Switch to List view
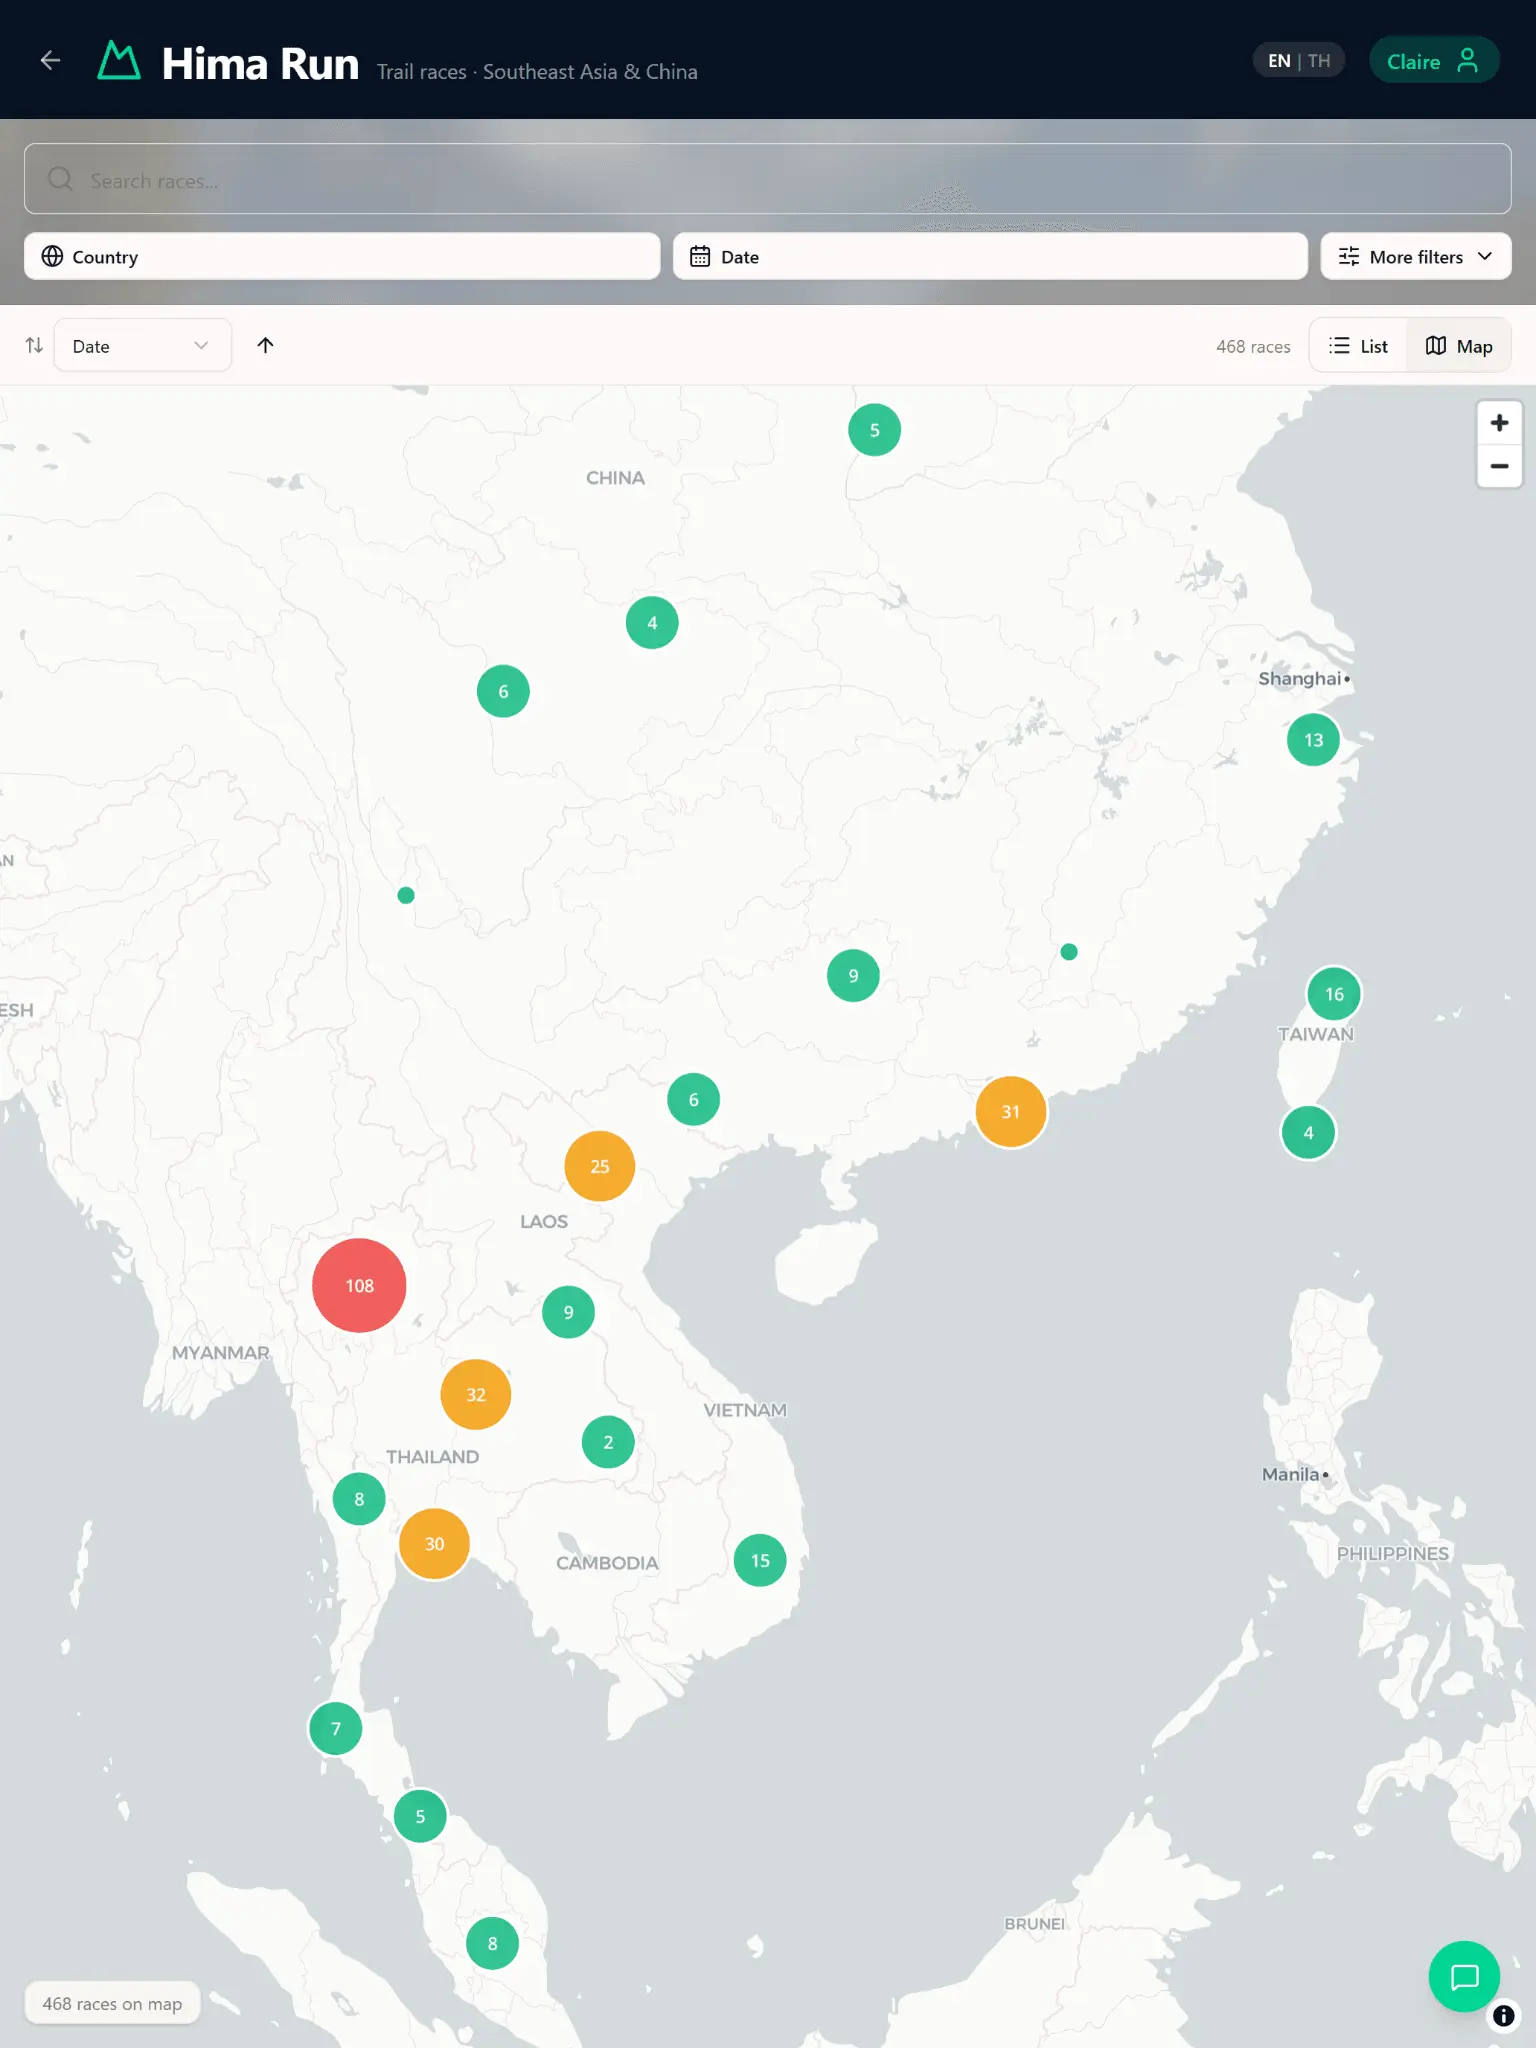The image size is (1536, 2048). (1358, 346)
